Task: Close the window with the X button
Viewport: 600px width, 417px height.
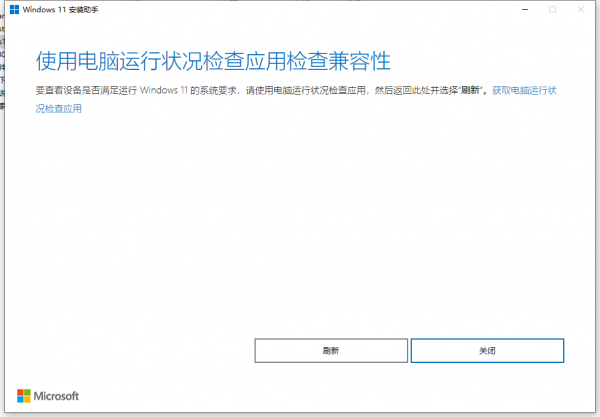Action: tap(580, 10)
